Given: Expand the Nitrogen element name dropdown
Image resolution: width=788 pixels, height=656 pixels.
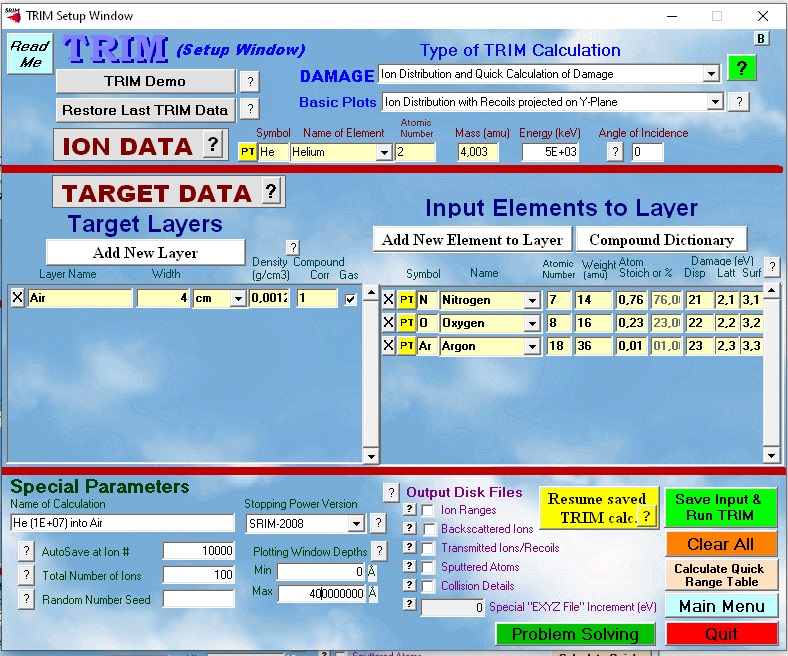Looking at the screenshot, I should (x=532, y=301).
